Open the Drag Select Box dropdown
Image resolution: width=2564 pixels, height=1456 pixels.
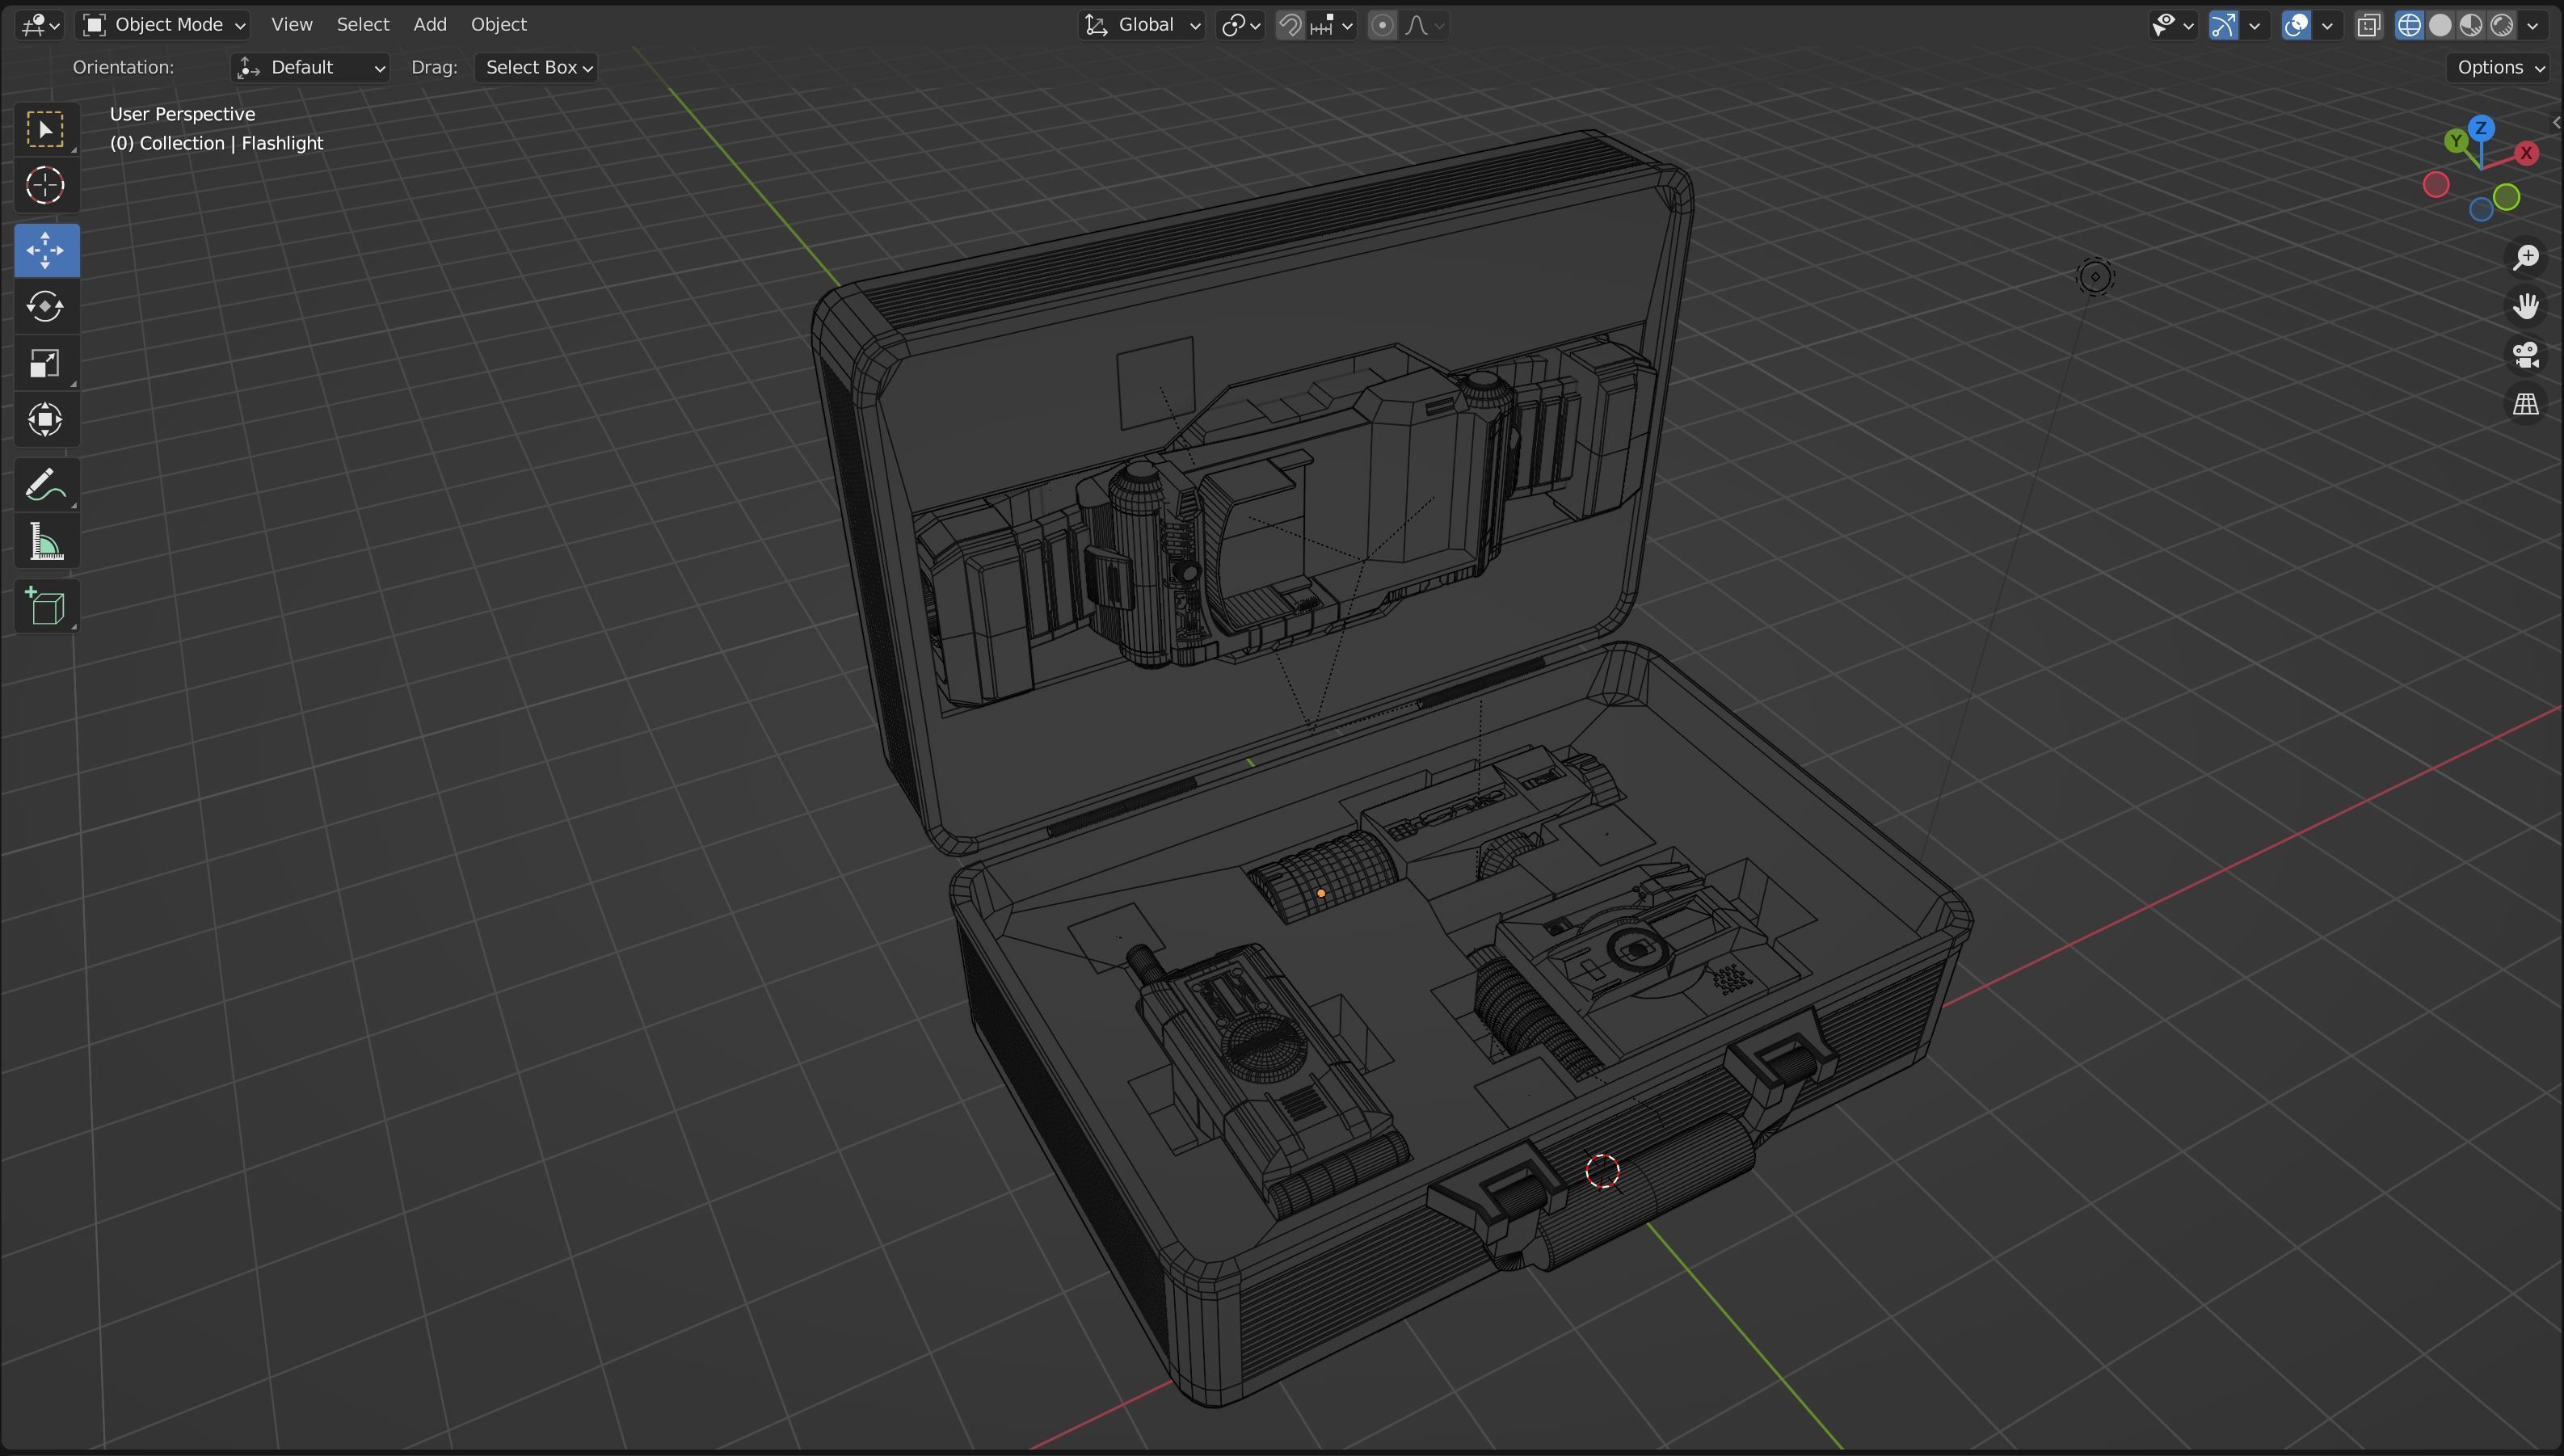(537, 68)
